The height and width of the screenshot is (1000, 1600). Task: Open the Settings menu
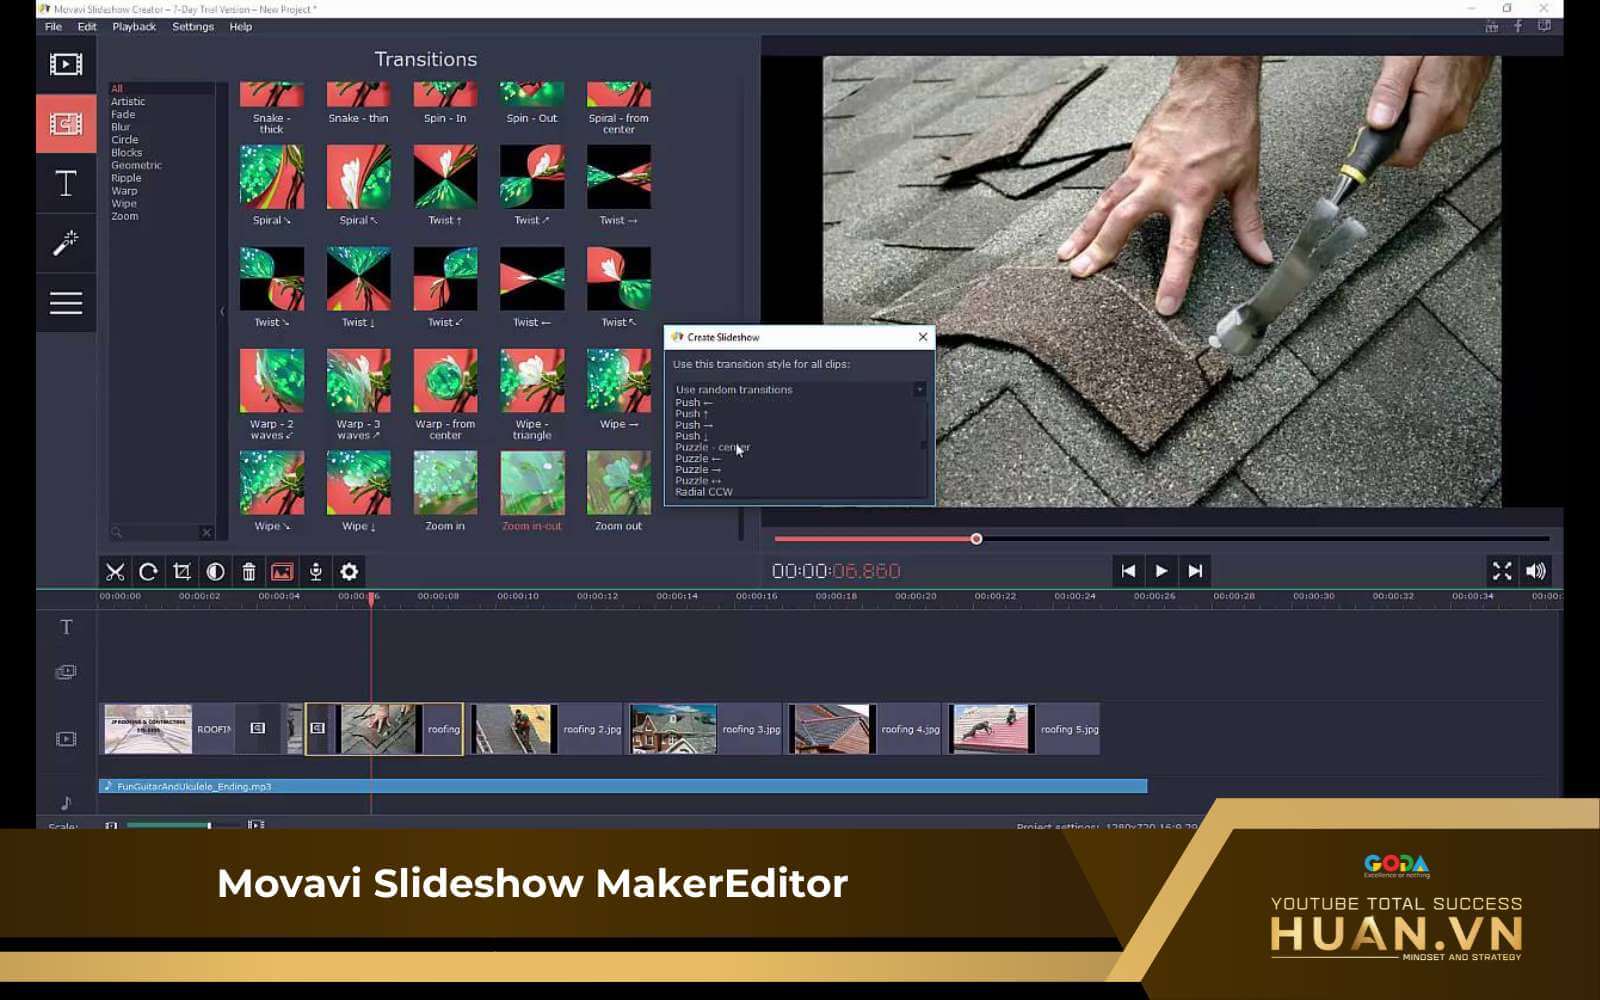tap(193, 27)
